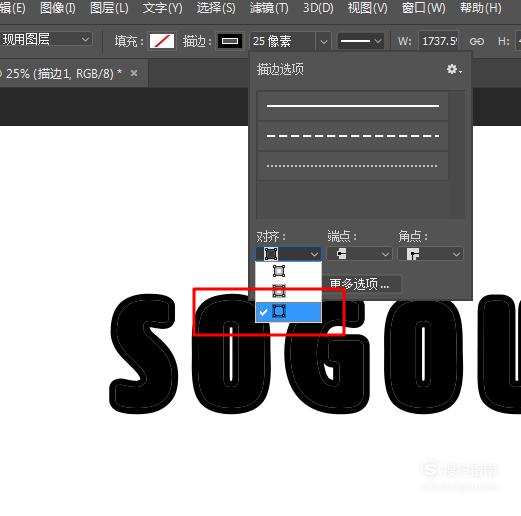This screenshot has width=521, height=516.
Task: Expand the 对齐 alignment dropdown
Action: click(x=288, y=254)
